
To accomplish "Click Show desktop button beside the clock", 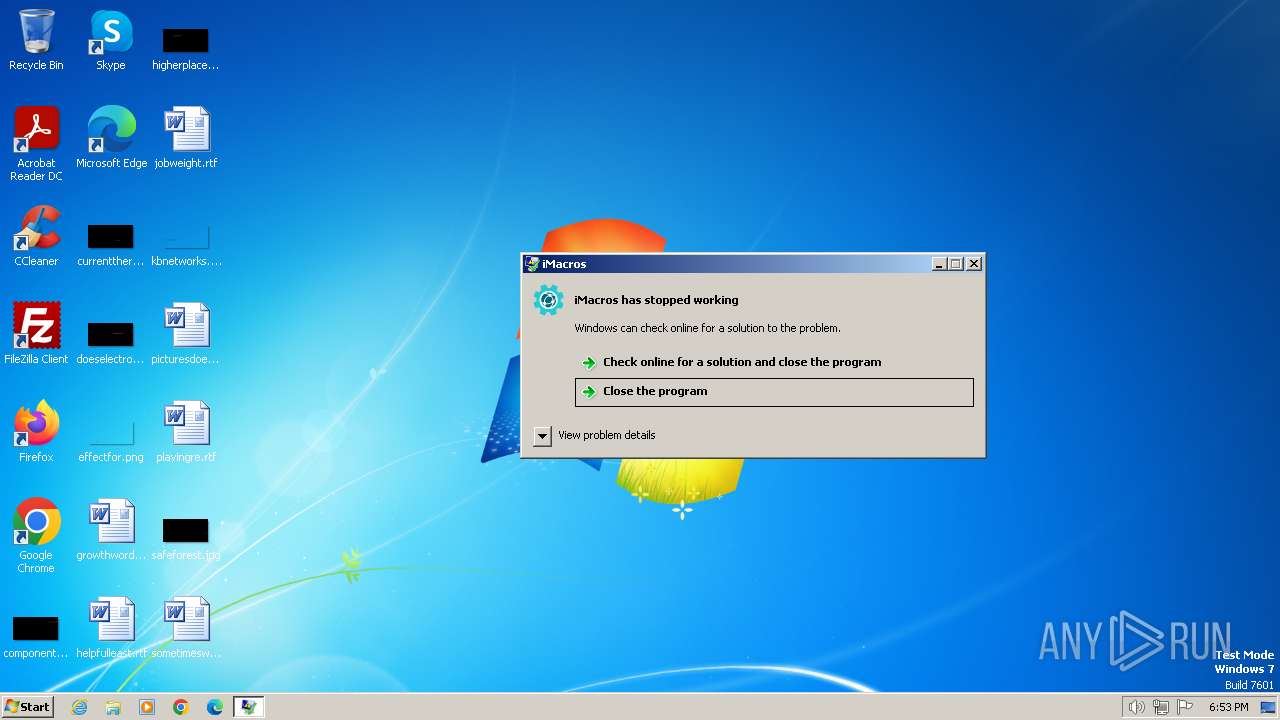I will (x=1268, y=707).
